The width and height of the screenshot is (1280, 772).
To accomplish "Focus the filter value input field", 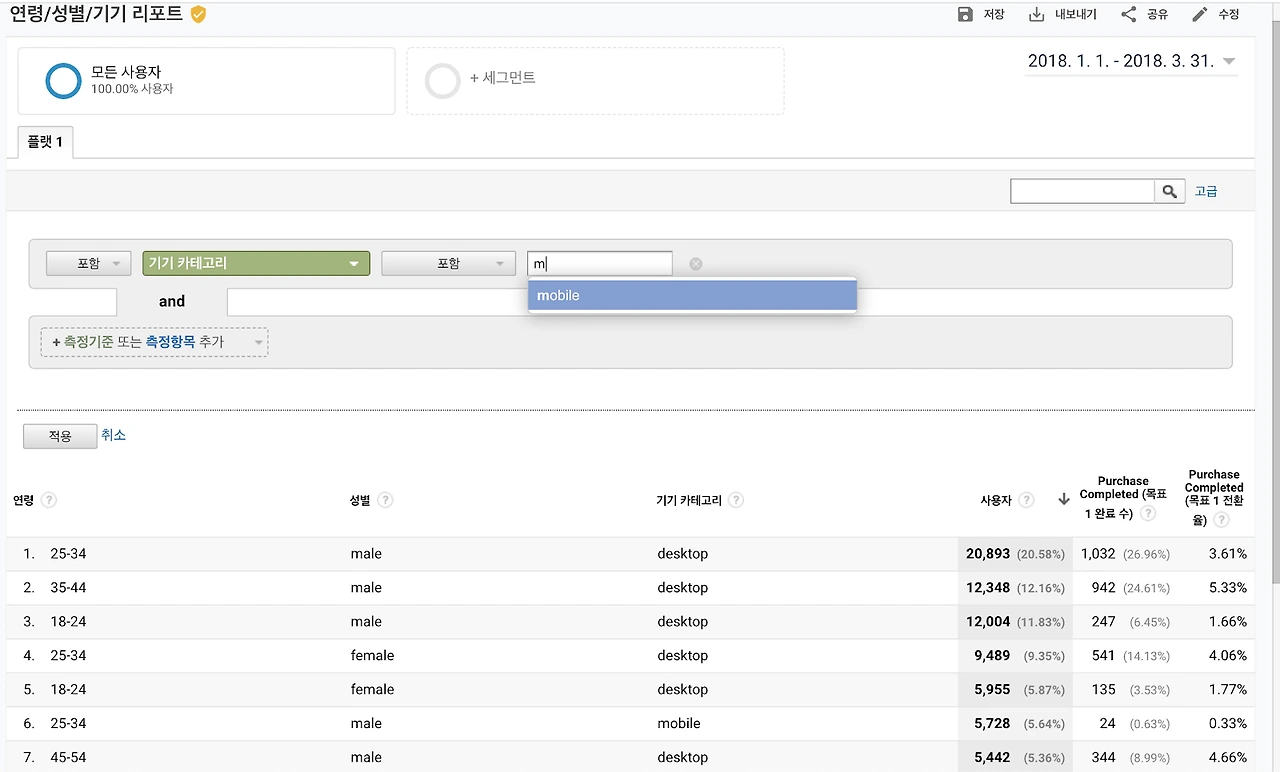I will tap(600, 263).
